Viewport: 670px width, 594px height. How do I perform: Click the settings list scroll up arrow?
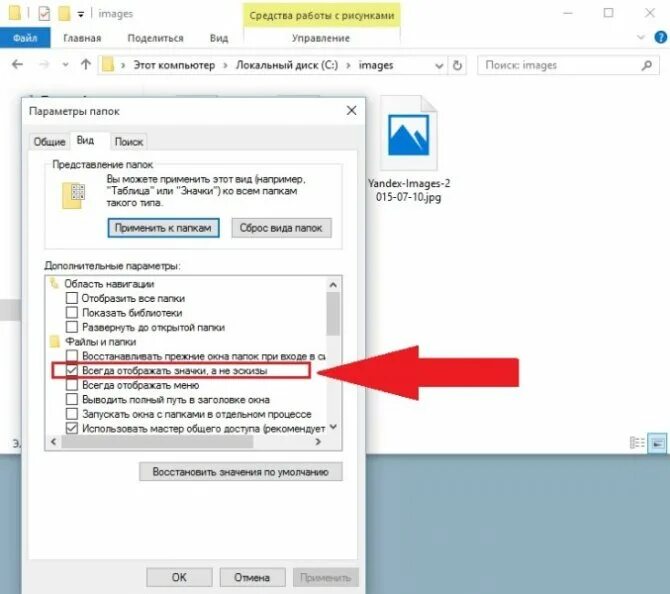coord(333,284)
